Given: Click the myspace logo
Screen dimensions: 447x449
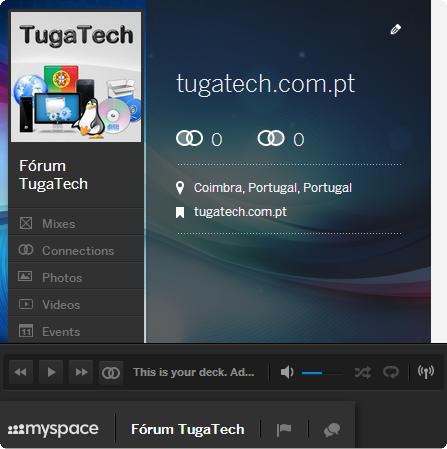Looking at the screenshot, I should click(x=53, y=429).
